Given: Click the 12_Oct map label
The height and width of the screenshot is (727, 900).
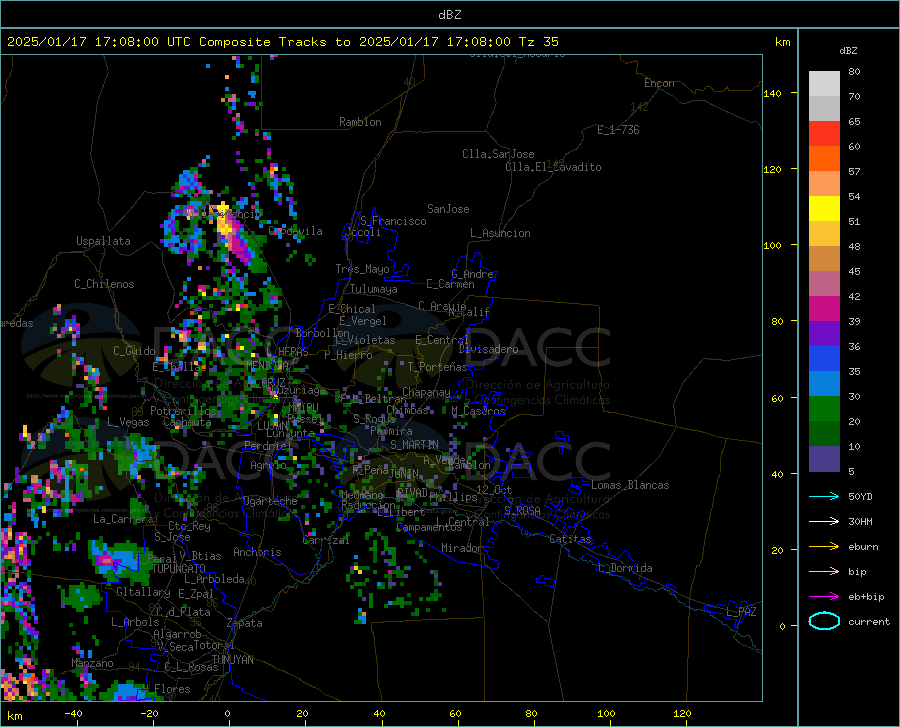Looking at the screenshot, I should click(x=494, y=489).
